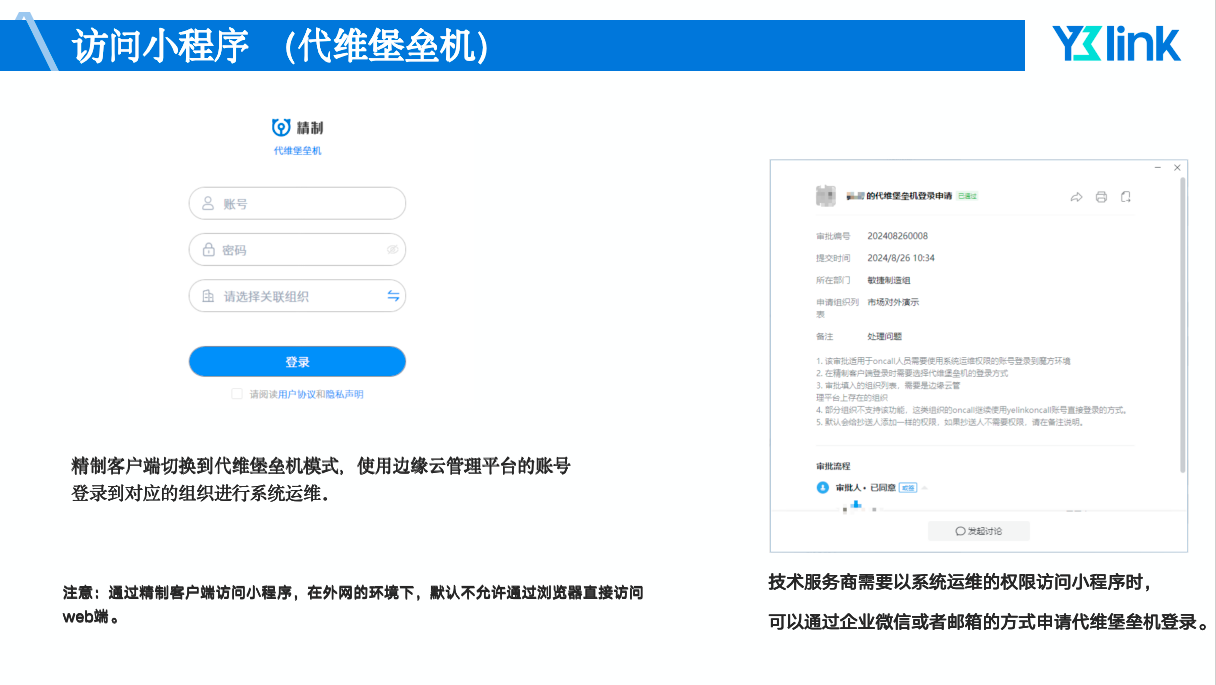
Task: Open the 隐私声明 privacy statement link
Action: click(x=344, y=394)
